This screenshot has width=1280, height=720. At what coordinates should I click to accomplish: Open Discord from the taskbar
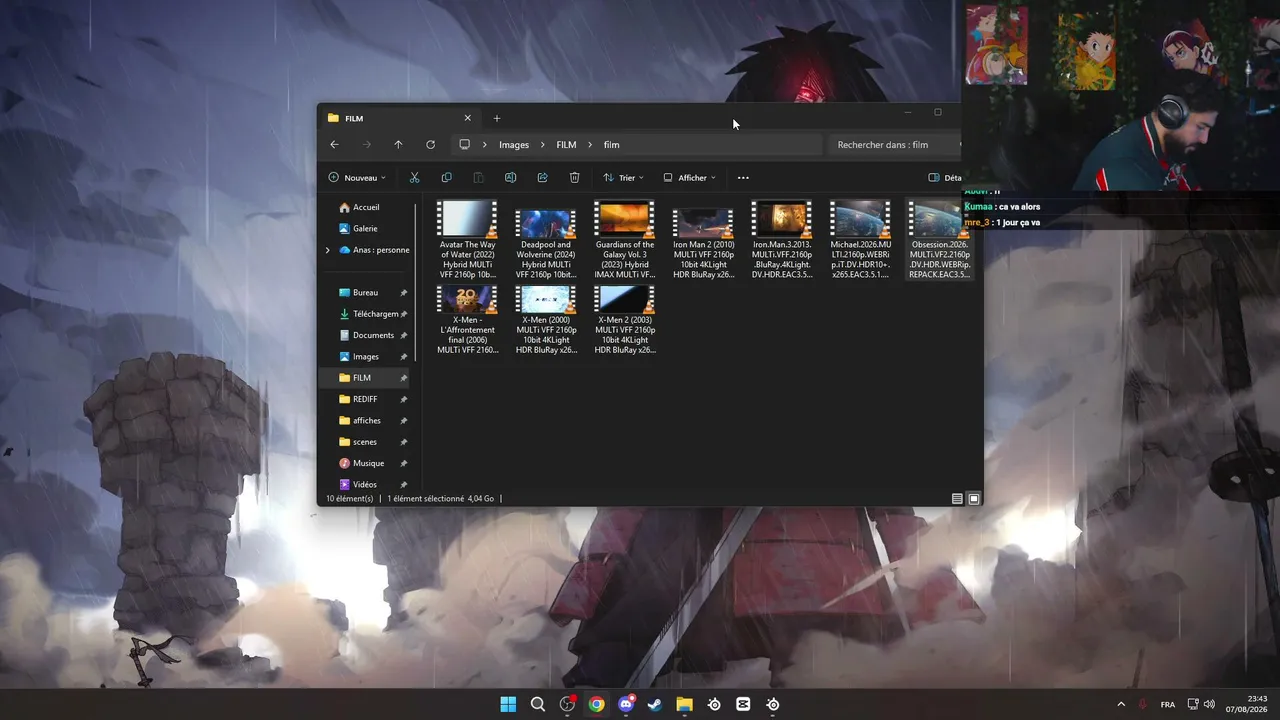(626, 704)
